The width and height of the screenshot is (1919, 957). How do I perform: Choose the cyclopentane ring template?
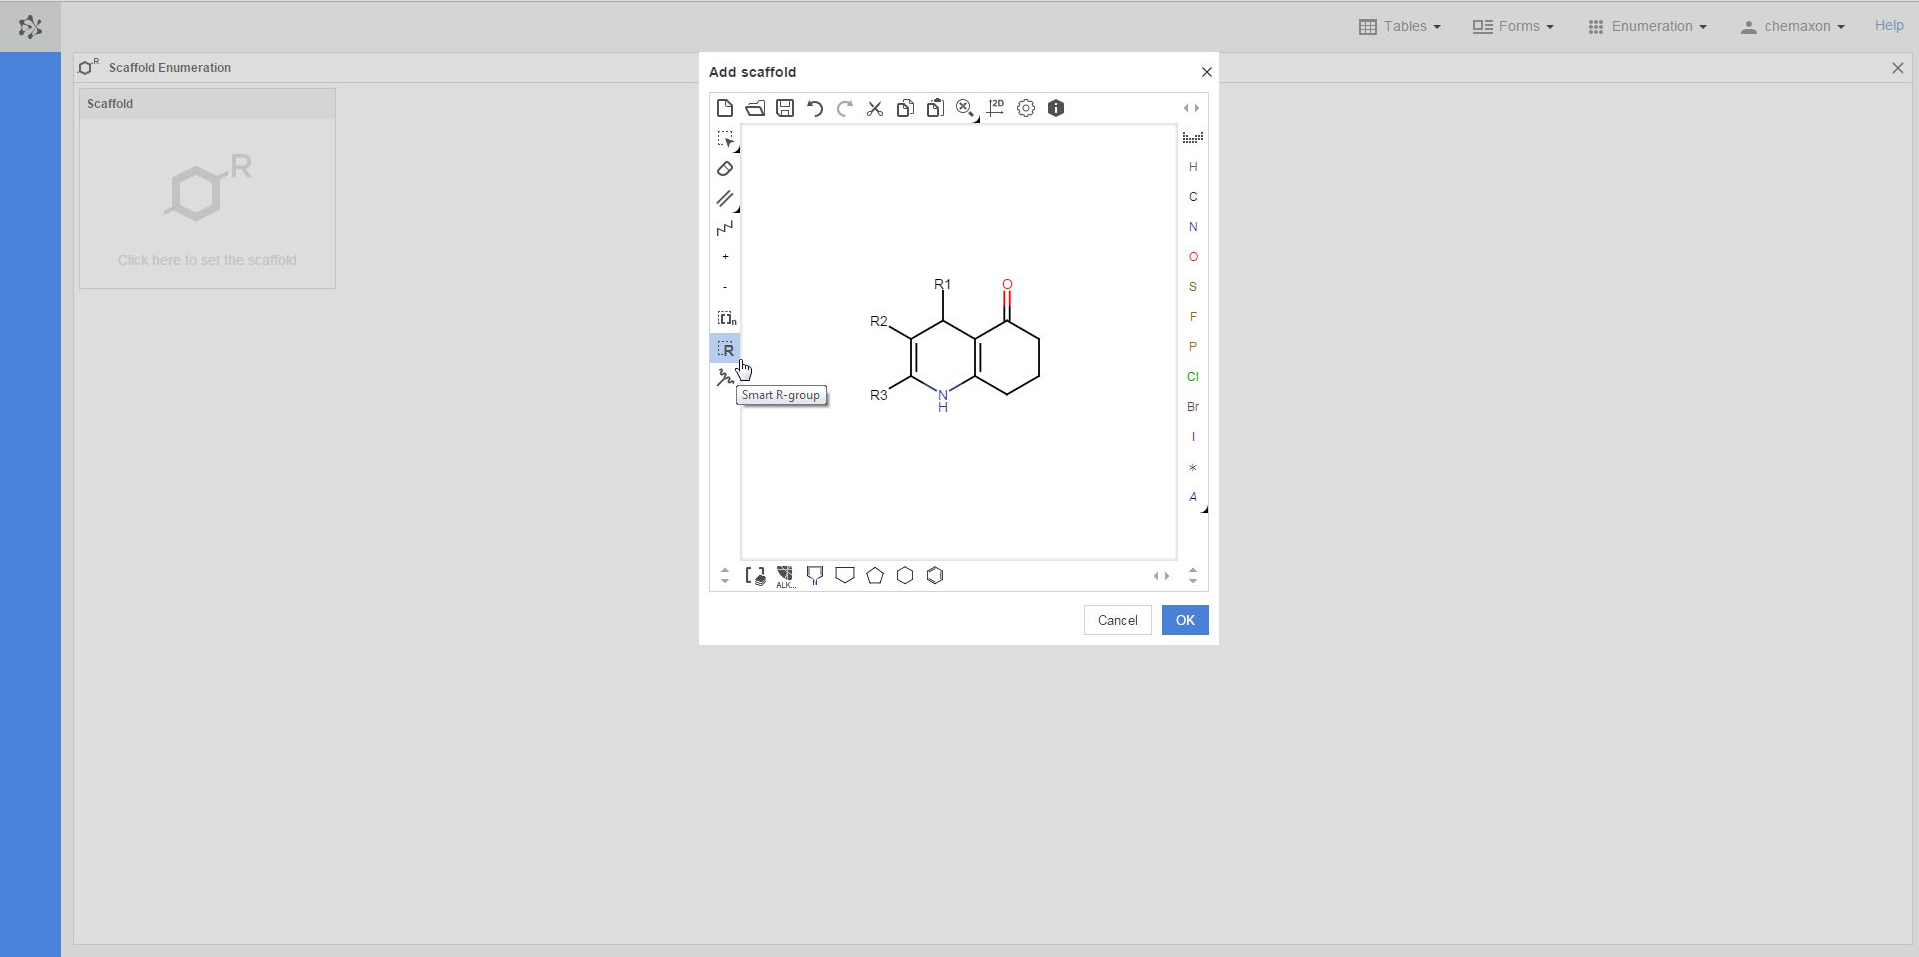tap(875, 576)
